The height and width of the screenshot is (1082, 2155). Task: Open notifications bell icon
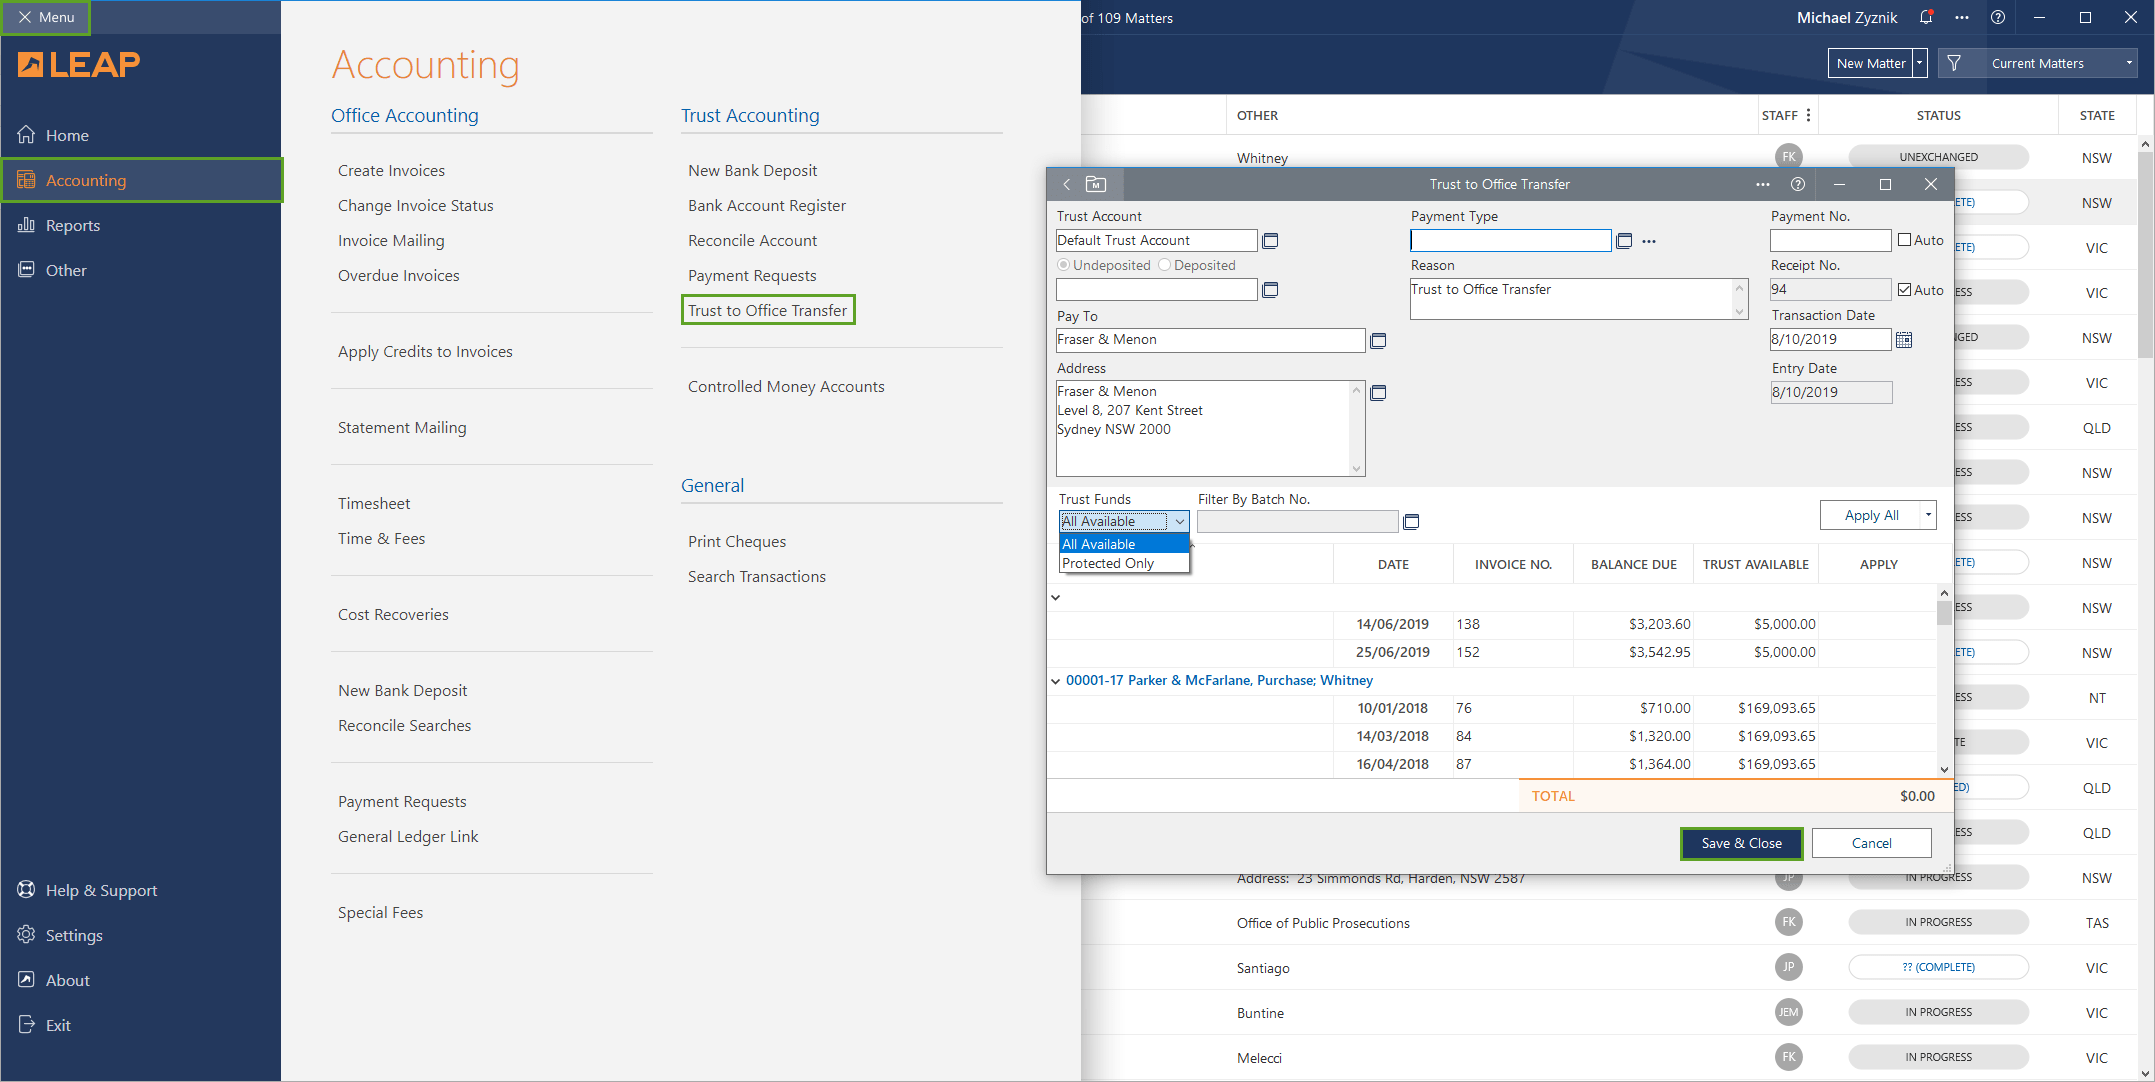(1925, 17)
